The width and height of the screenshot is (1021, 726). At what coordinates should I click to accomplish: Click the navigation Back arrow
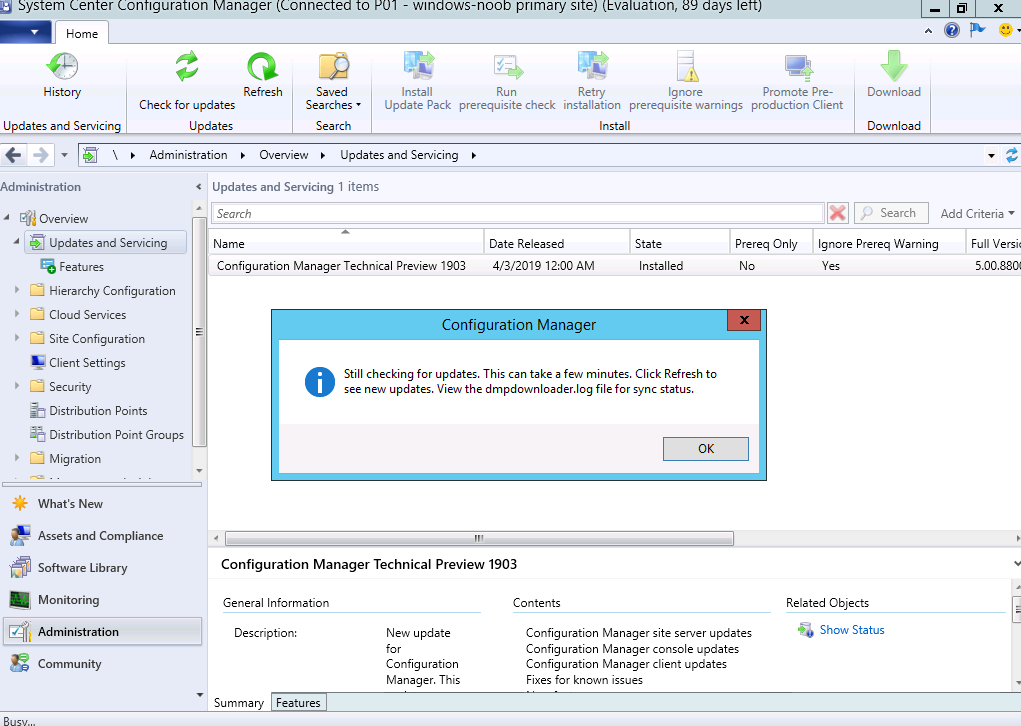(14, 155)
